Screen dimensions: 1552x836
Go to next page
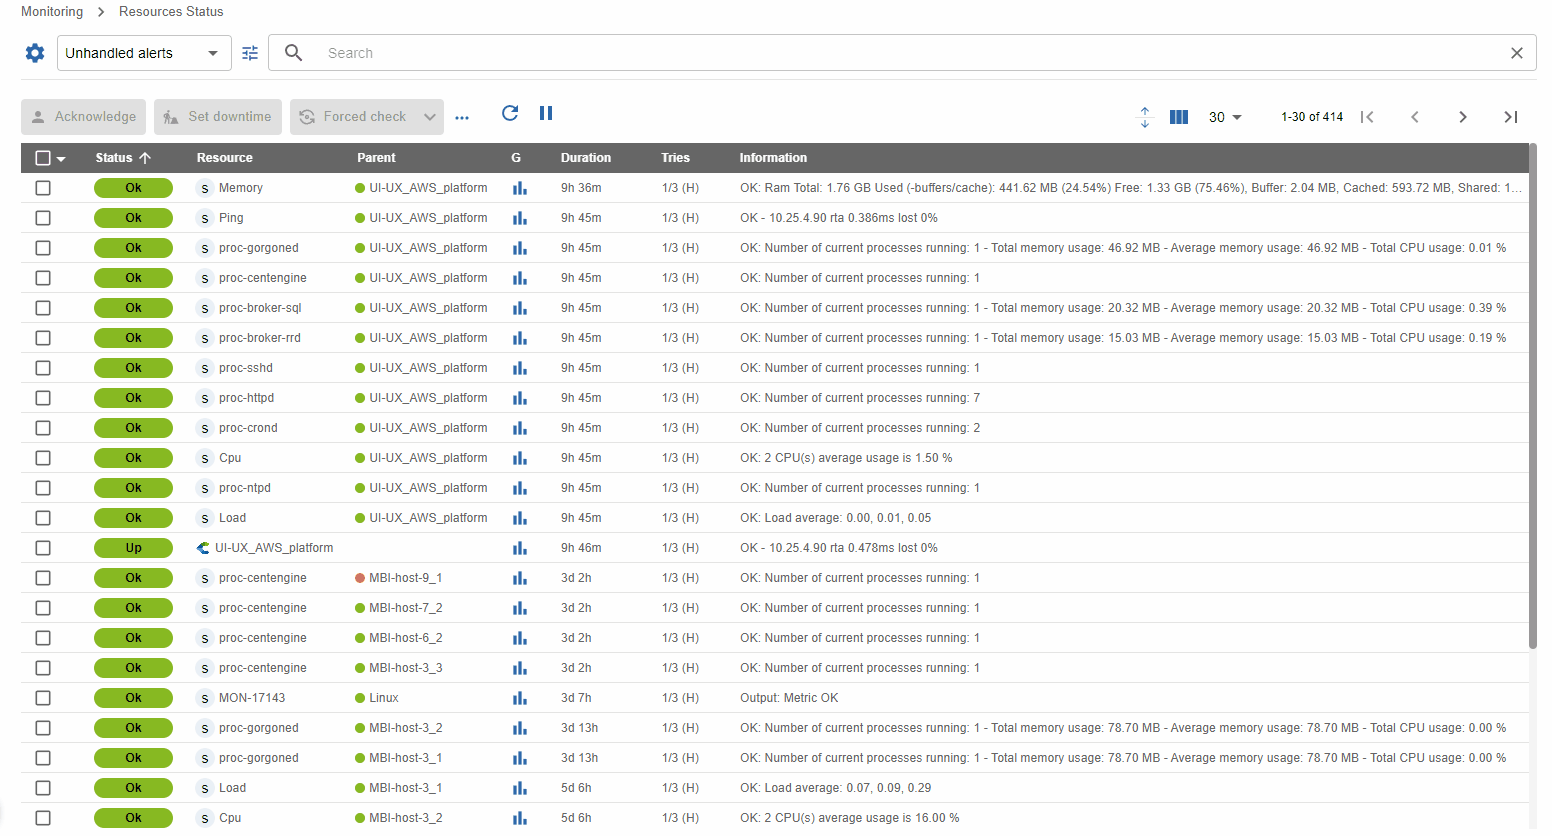click(x=1463, y=117)
